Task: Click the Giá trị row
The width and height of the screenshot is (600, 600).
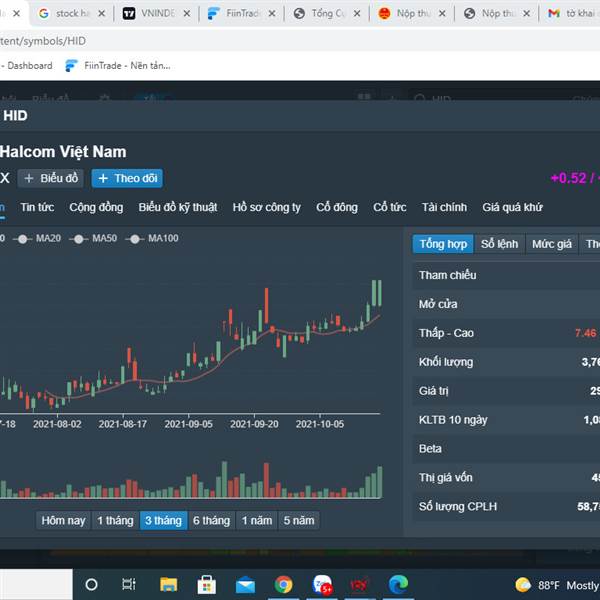Action: [x=506, y=391]
